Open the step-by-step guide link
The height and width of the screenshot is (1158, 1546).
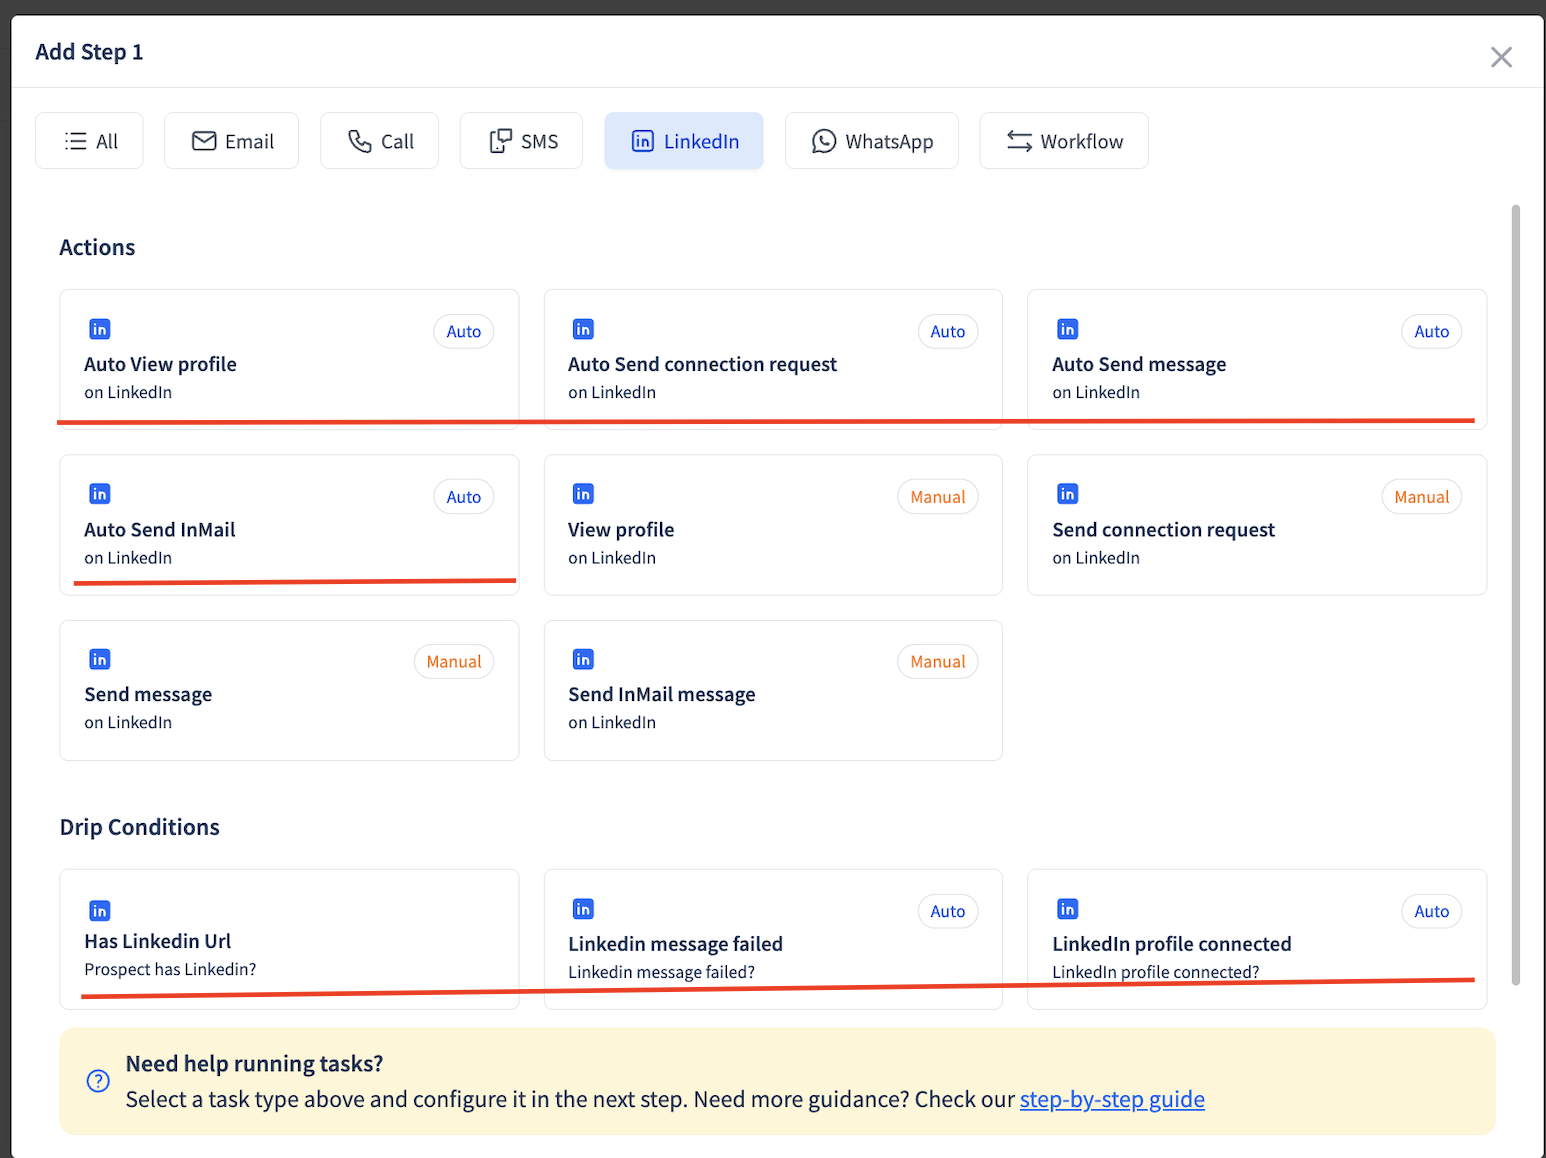(1112, 1099)
